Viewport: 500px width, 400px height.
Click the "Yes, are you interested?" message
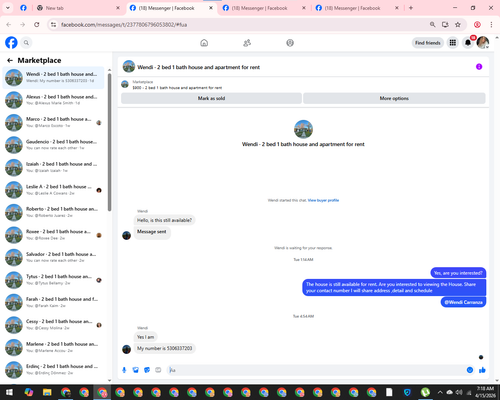tap(458, 273)
